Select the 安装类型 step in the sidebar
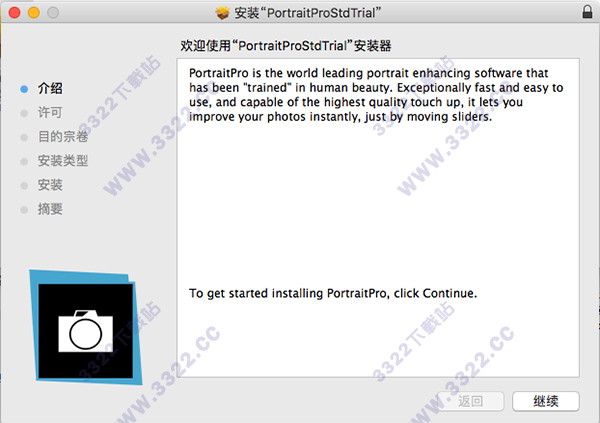 click(x=63, y=161)
